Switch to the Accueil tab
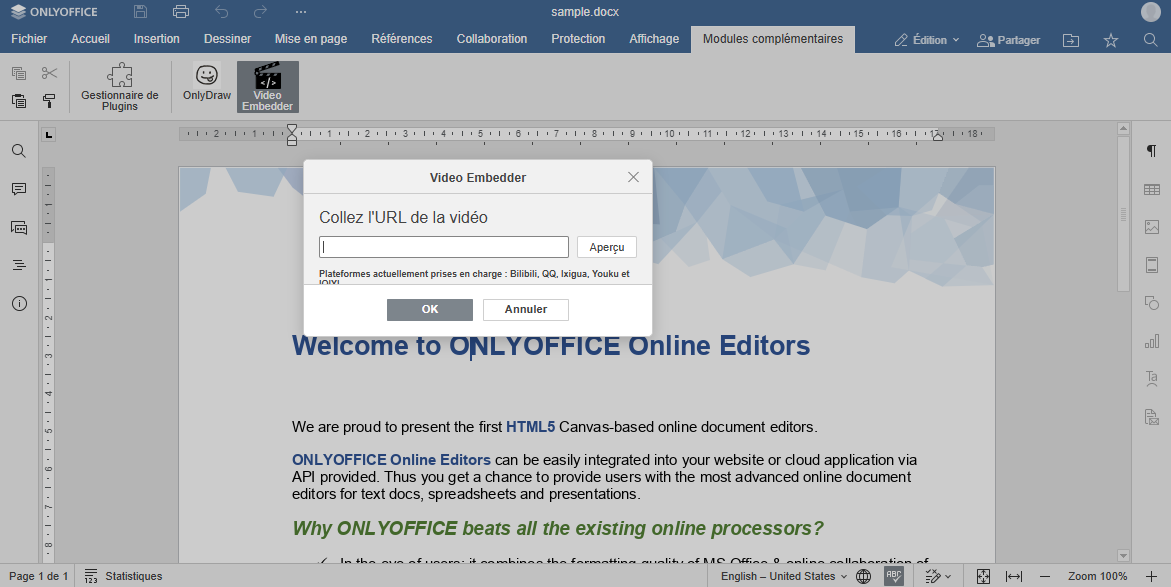This screenshot has height=587, width=1171. 90,39
